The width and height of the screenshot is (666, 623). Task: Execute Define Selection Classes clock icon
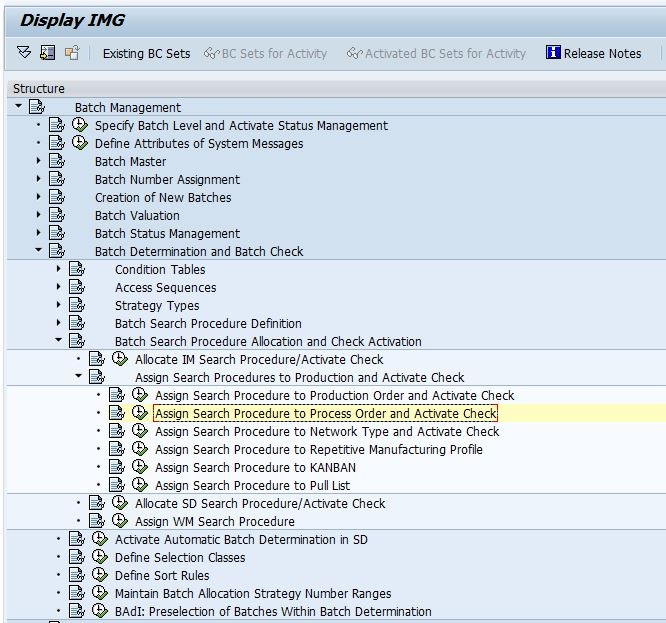[x=100, y=556]
